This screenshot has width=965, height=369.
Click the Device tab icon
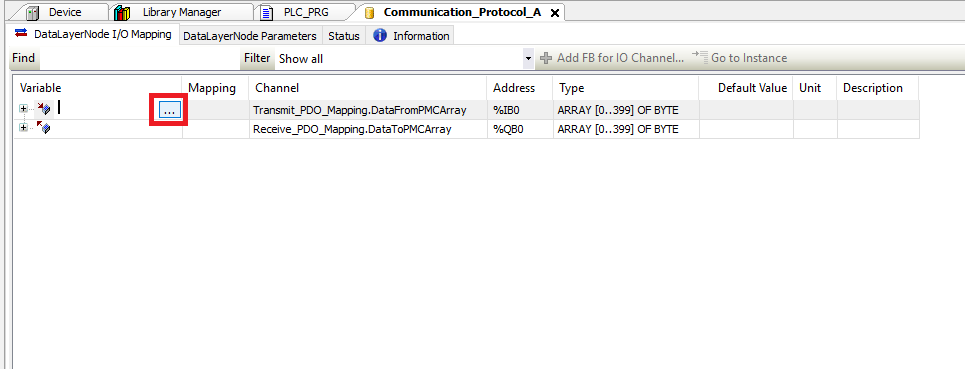point(33,12)
